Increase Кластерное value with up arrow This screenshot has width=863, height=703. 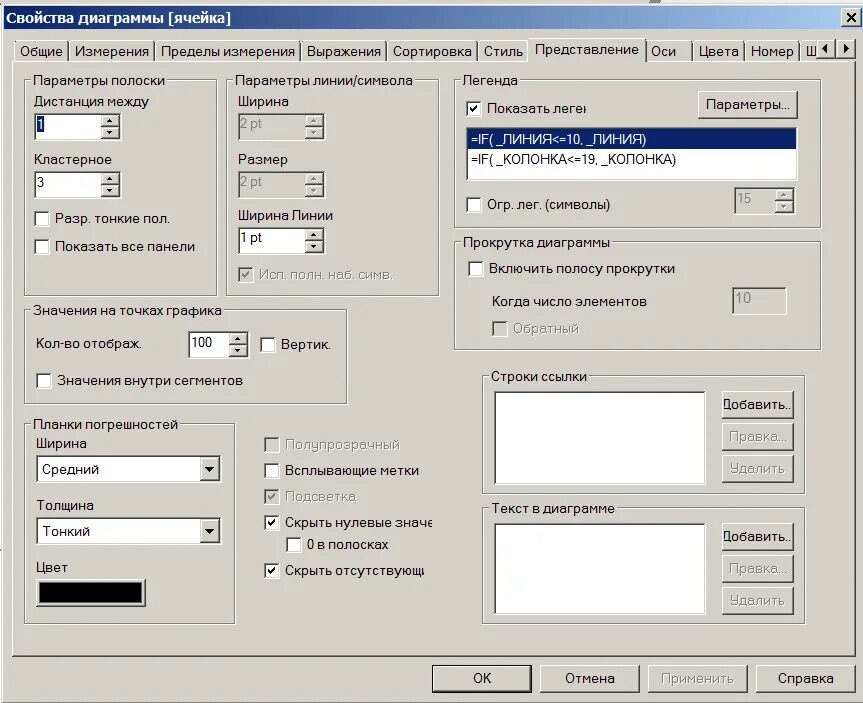(110, 178)
